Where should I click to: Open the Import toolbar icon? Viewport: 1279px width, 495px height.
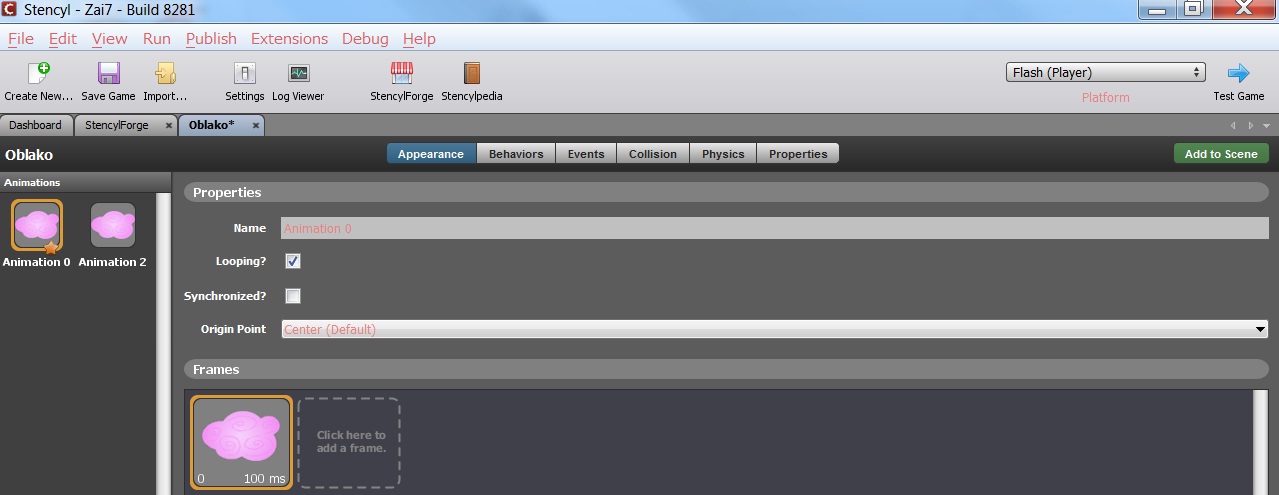(165, 74)
